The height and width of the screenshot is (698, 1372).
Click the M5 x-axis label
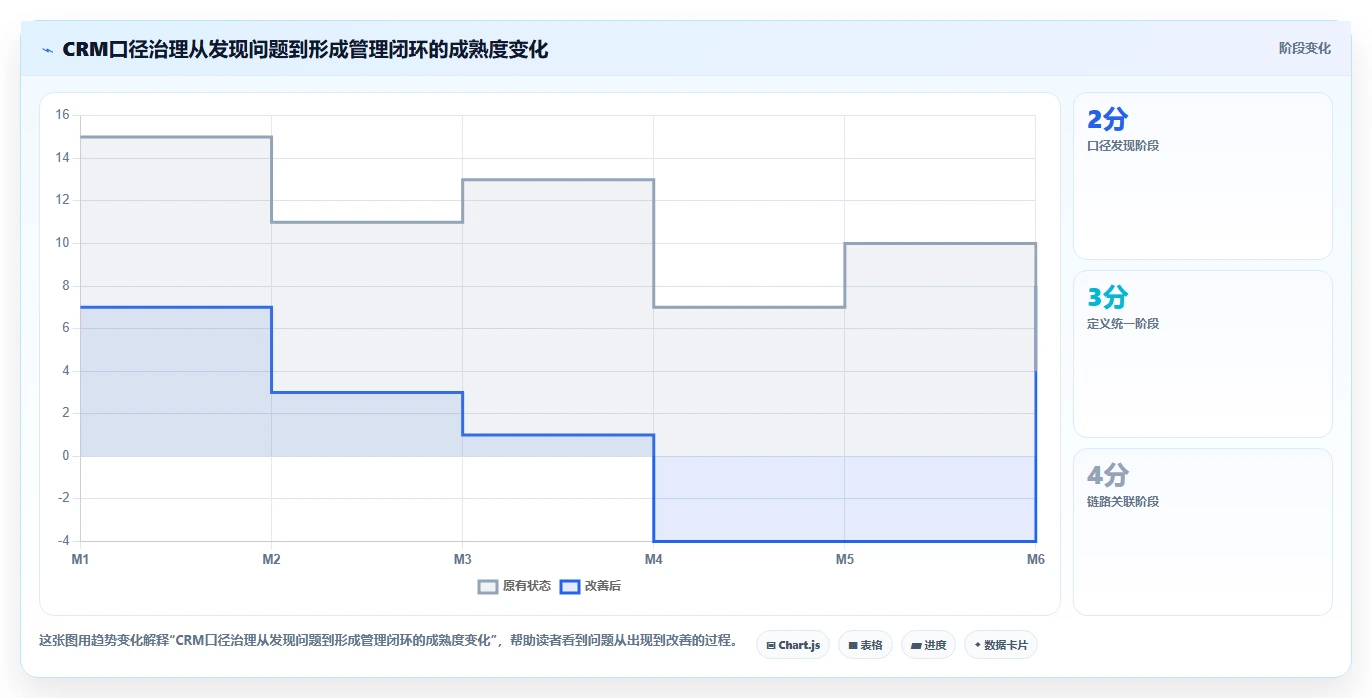click(x=845, y=559)
